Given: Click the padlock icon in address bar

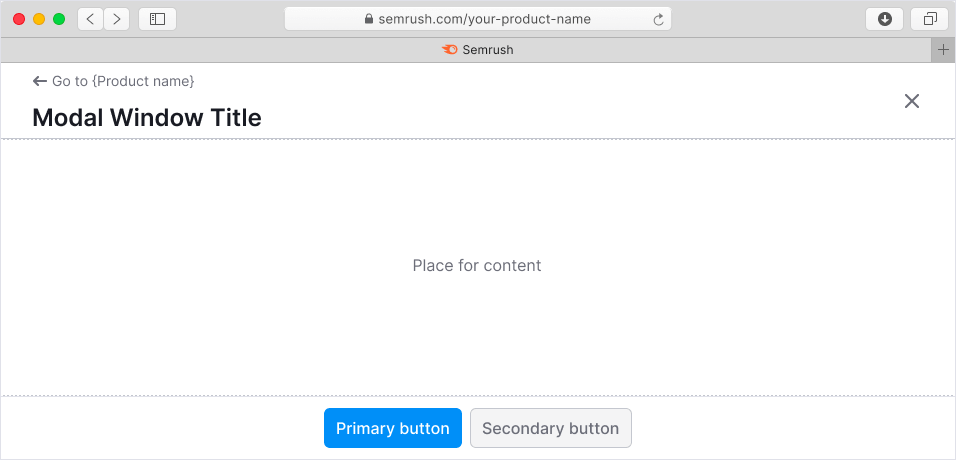Looking at the screenshot, I should click(368, 19).
